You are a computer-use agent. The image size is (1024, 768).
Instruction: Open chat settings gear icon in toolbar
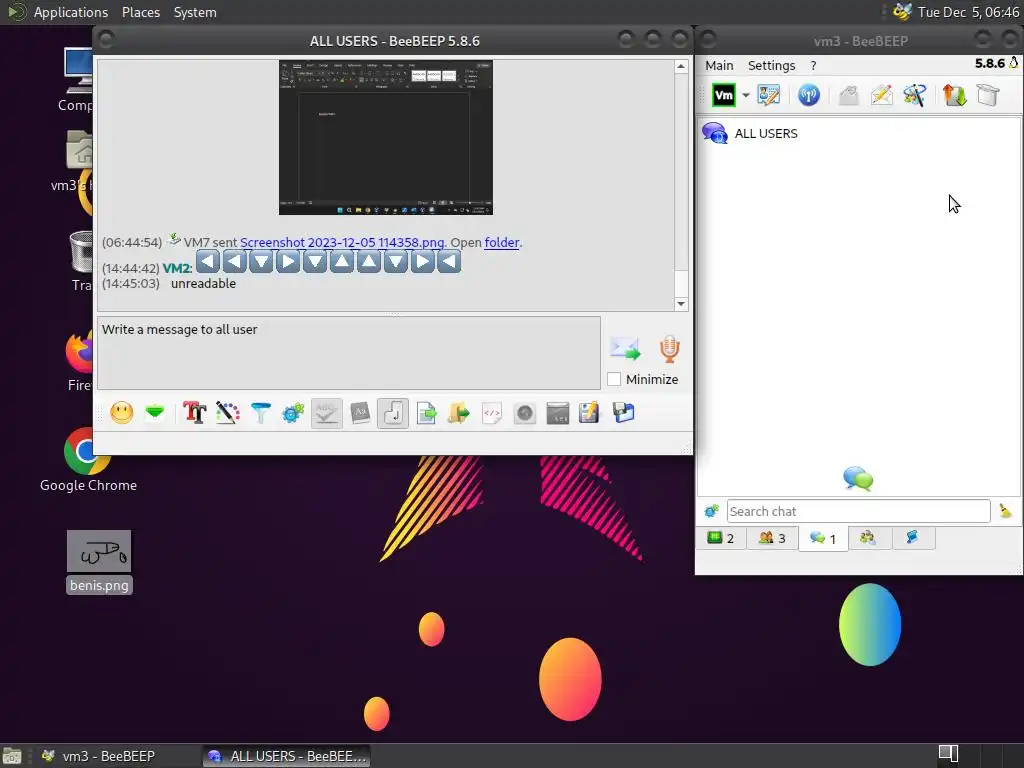pos(293,413)
